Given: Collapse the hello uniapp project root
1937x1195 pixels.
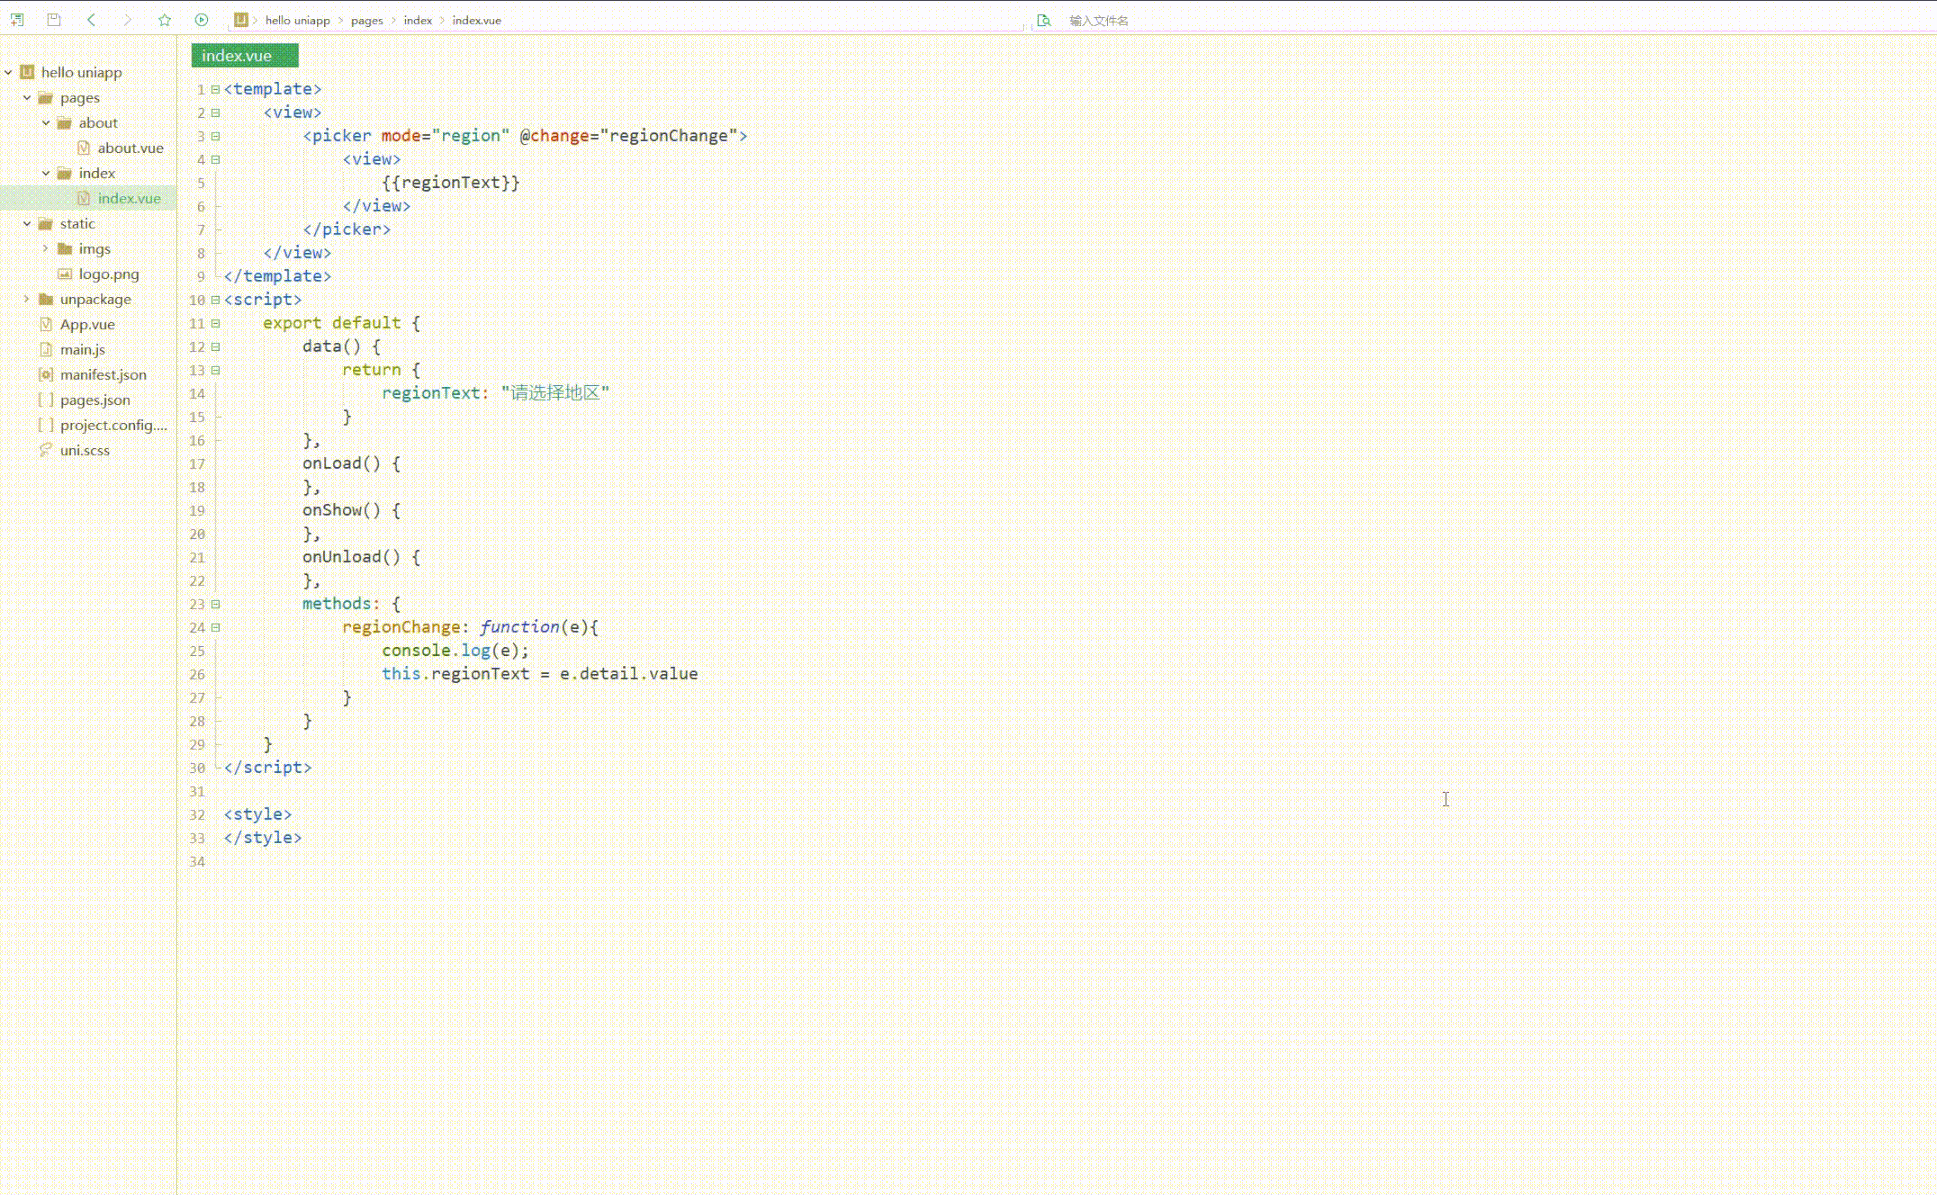Looking at the screenshot, I should [x=9, y=72].
